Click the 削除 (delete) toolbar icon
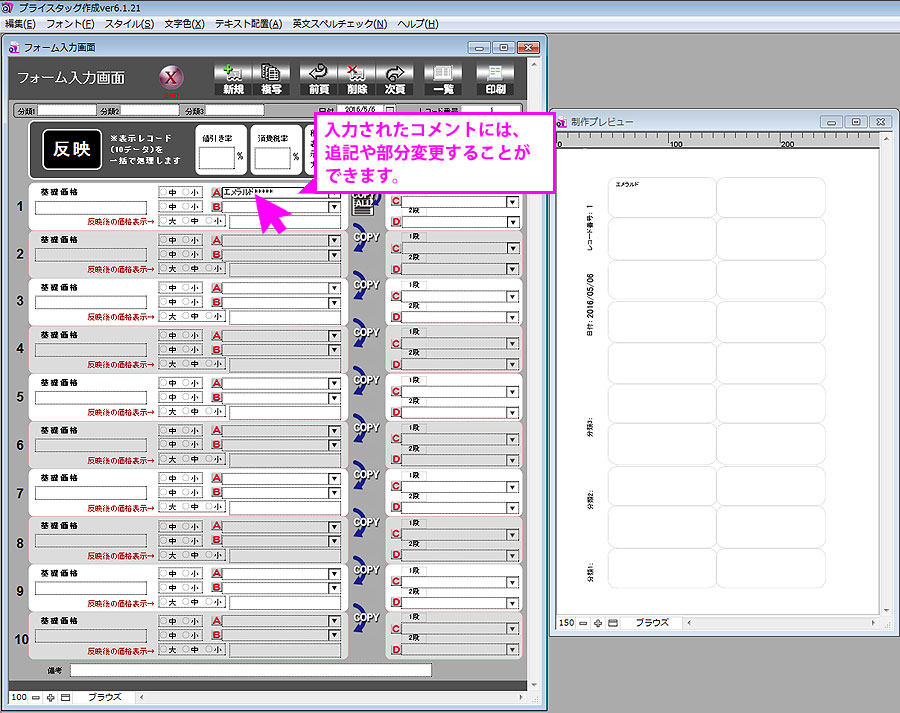This screenshot has width=900, height=713. tap(357, 79)
